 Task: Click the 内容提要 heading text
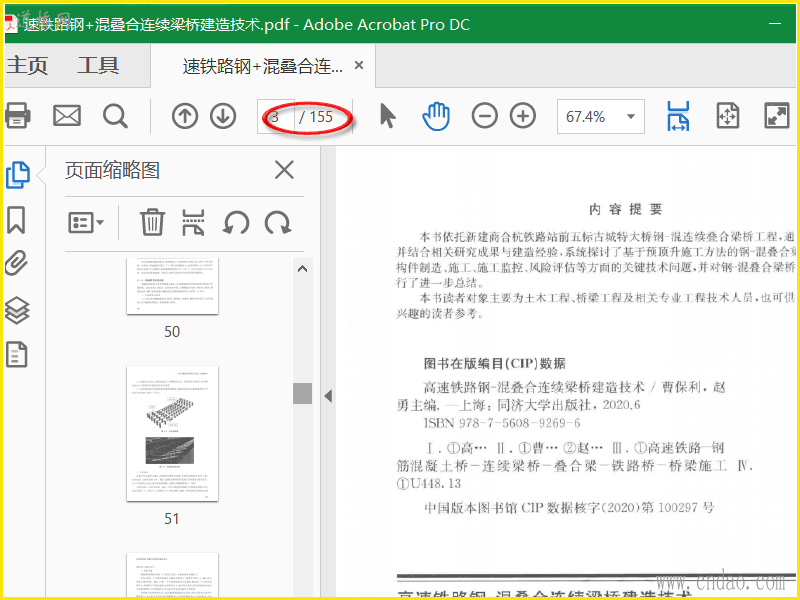[625, 209]
